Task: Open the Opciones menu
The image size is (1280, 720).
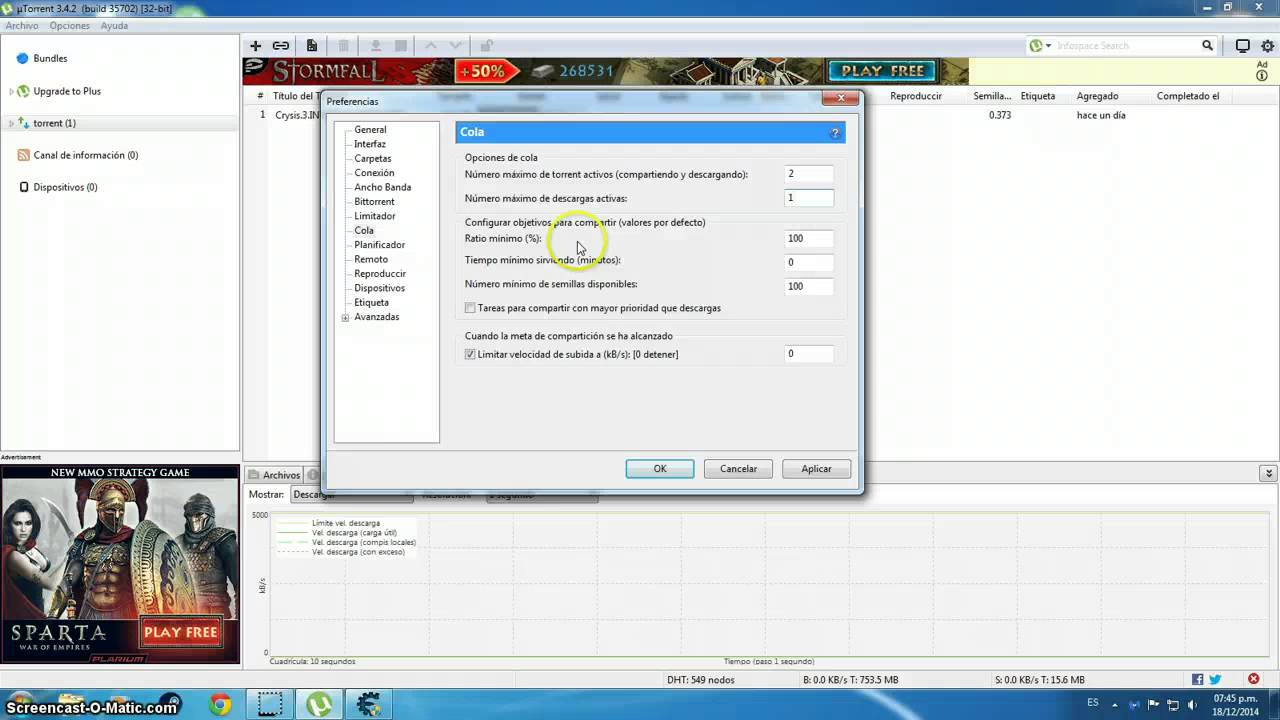Action: (x=69, y=25)
